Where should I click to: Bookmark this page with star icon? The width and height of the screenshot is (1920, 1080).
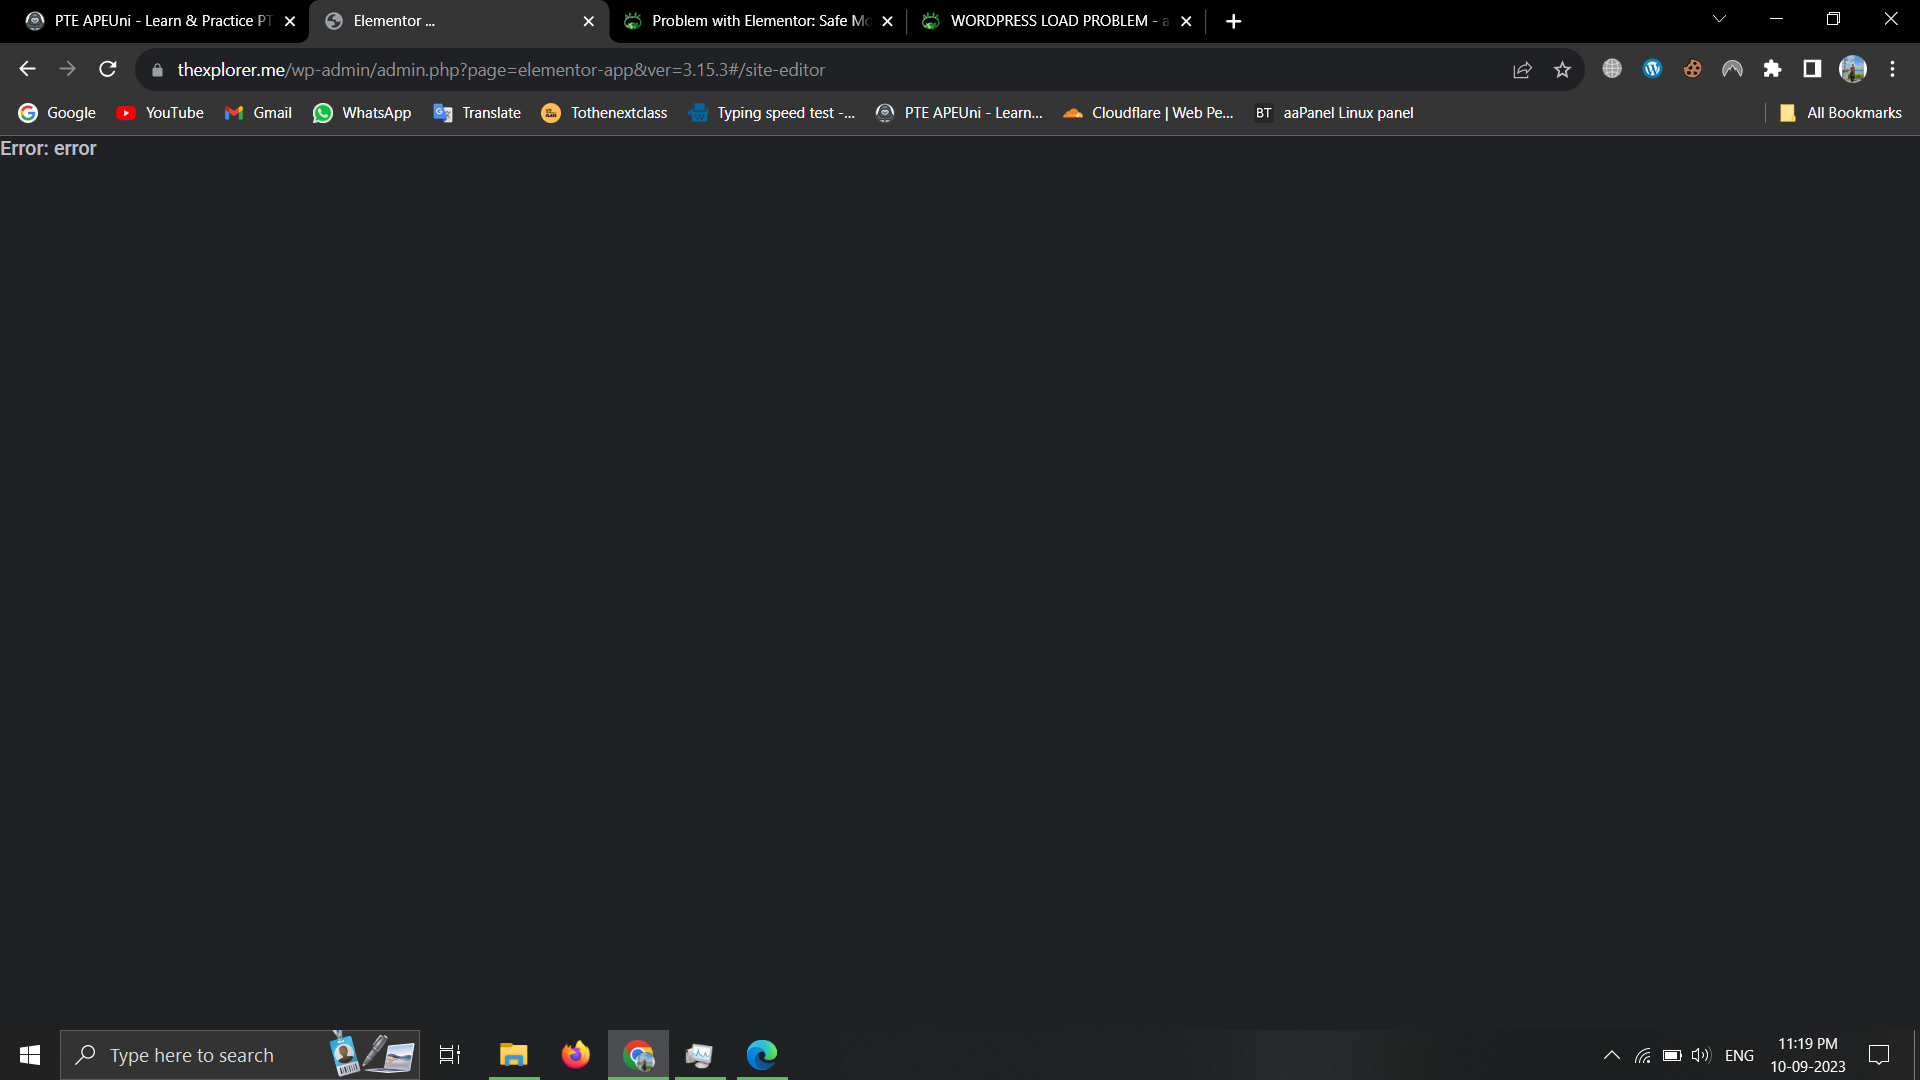pos(1562,69)
